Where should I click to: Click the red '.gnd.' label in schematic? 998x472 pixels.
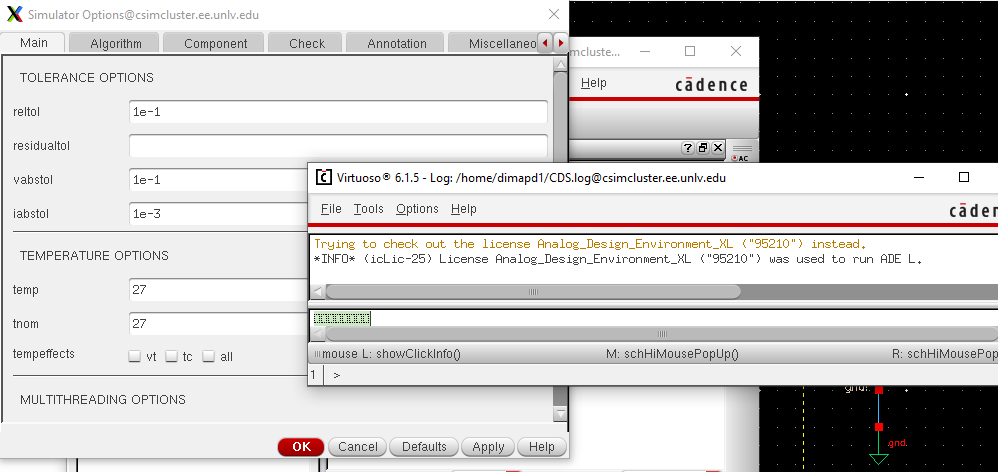pos(897,443)
